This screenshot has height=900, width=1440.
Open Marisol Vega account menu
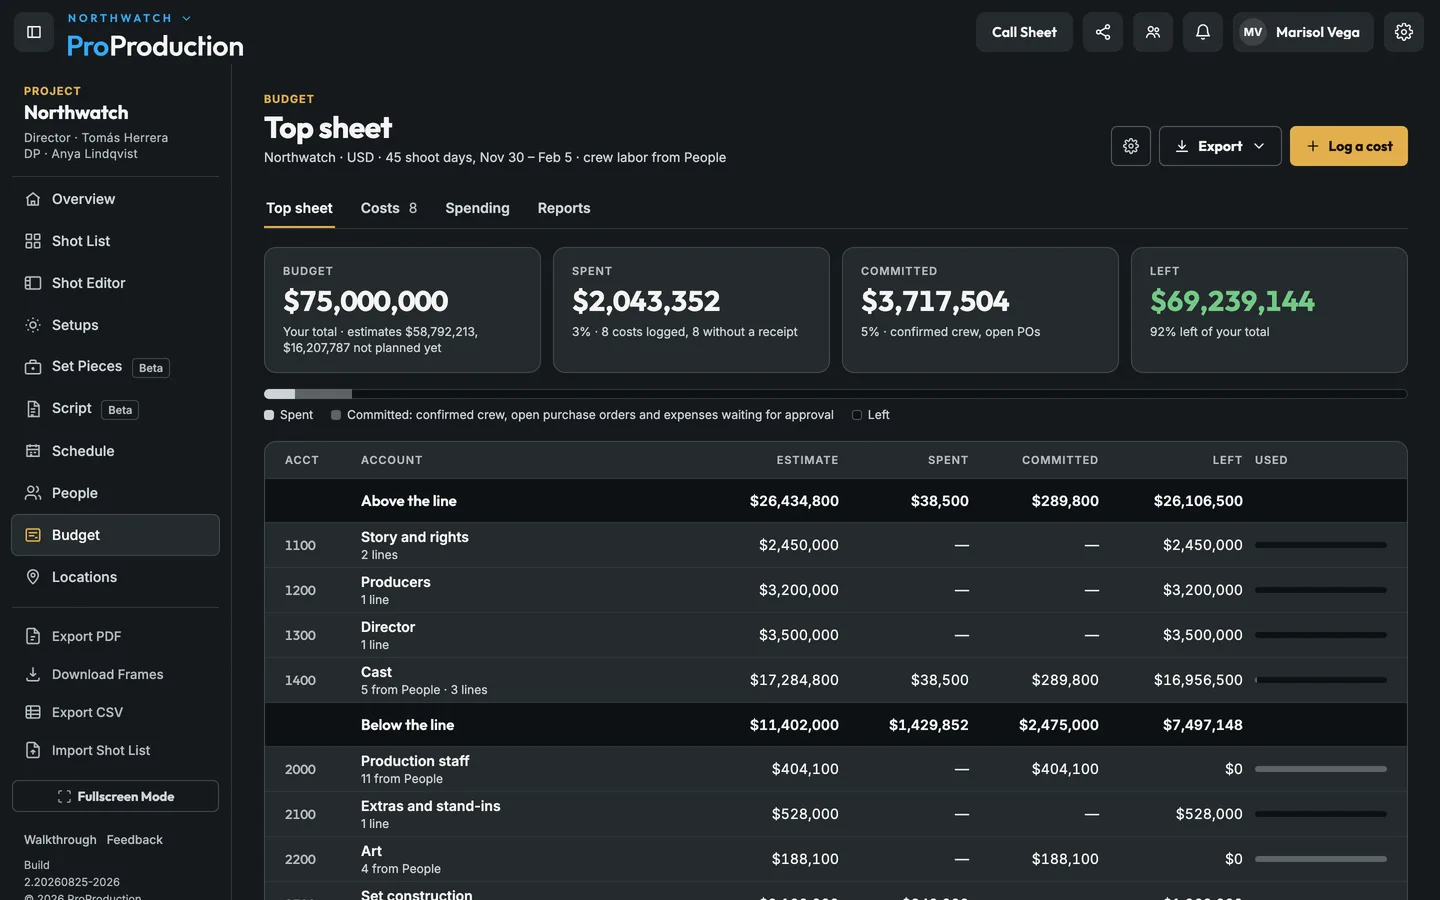point(1303,32)
